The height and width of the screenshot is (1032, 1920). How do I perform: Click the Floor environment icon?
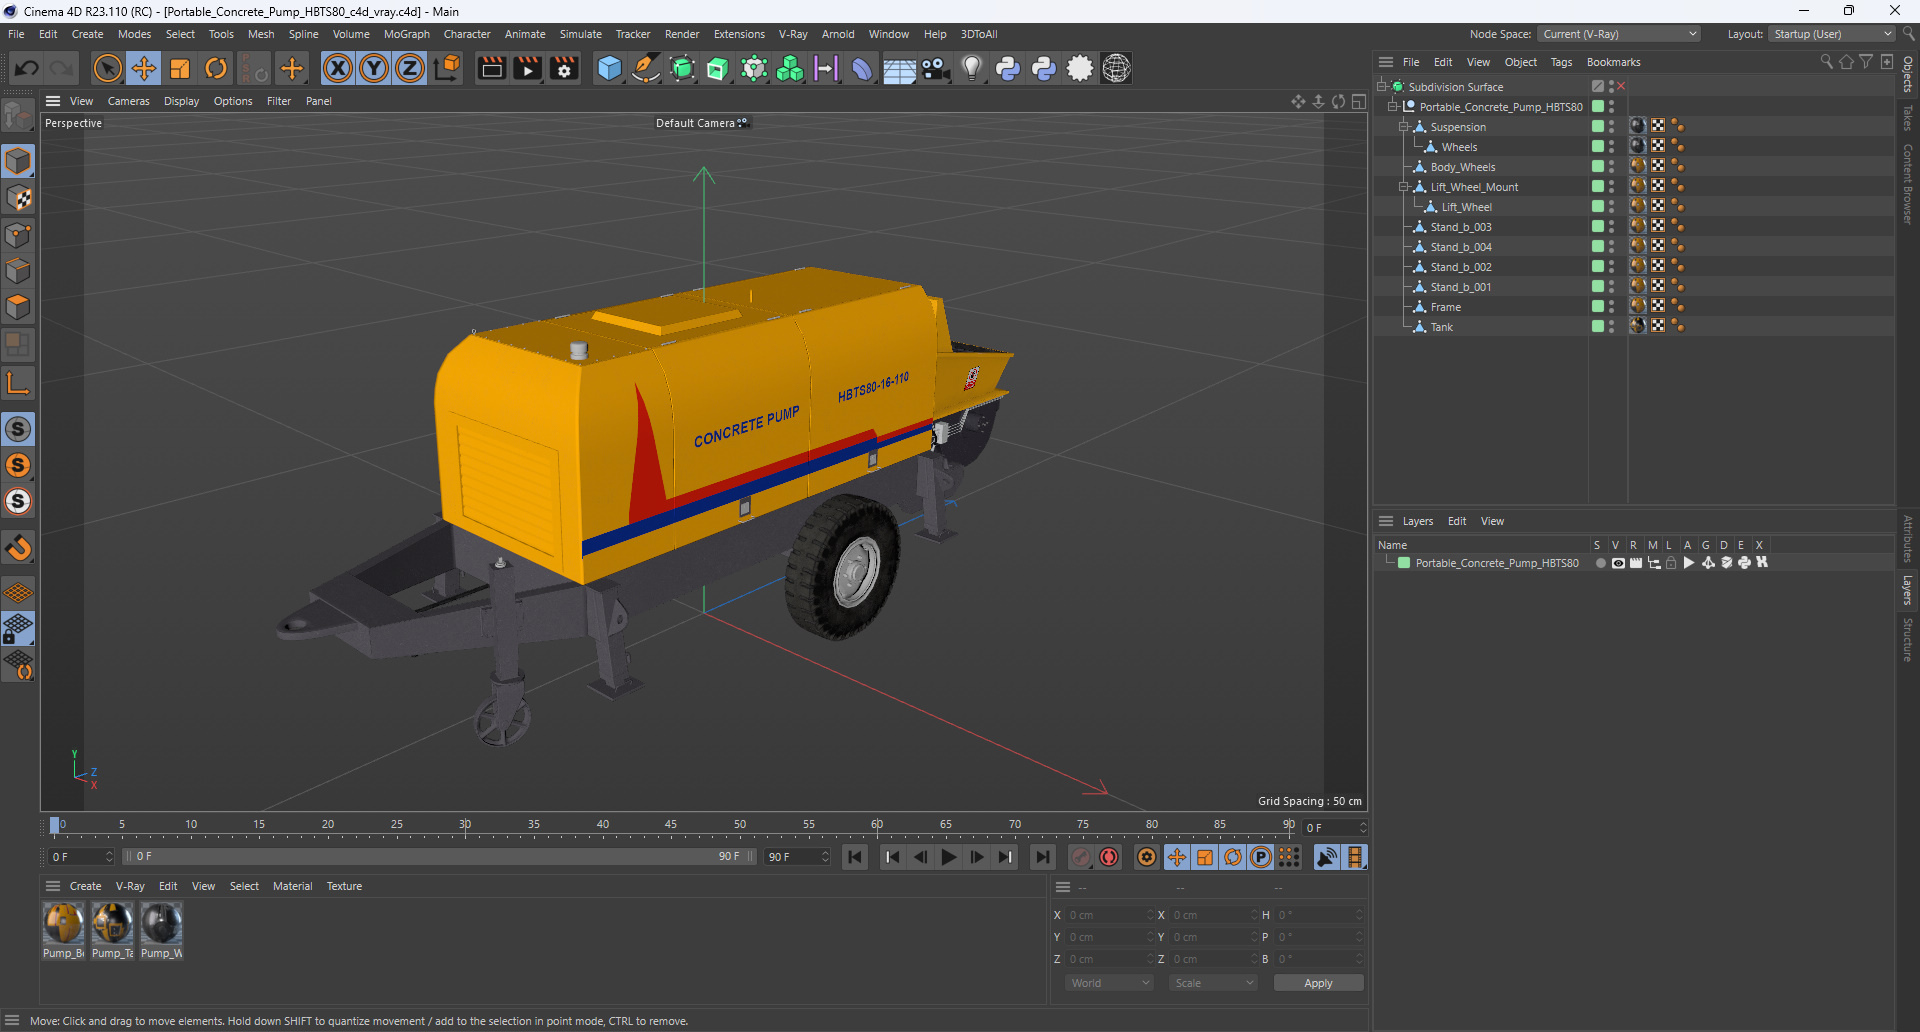coord(899,68)
